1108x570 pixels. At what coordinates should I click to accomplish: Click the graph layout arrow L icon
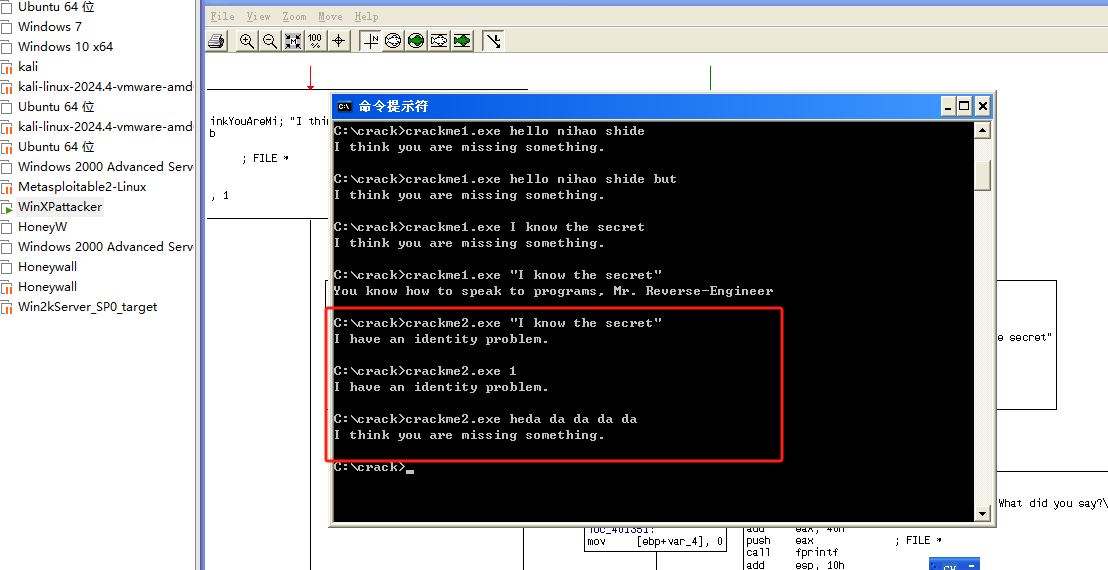[x=493, y=41]
